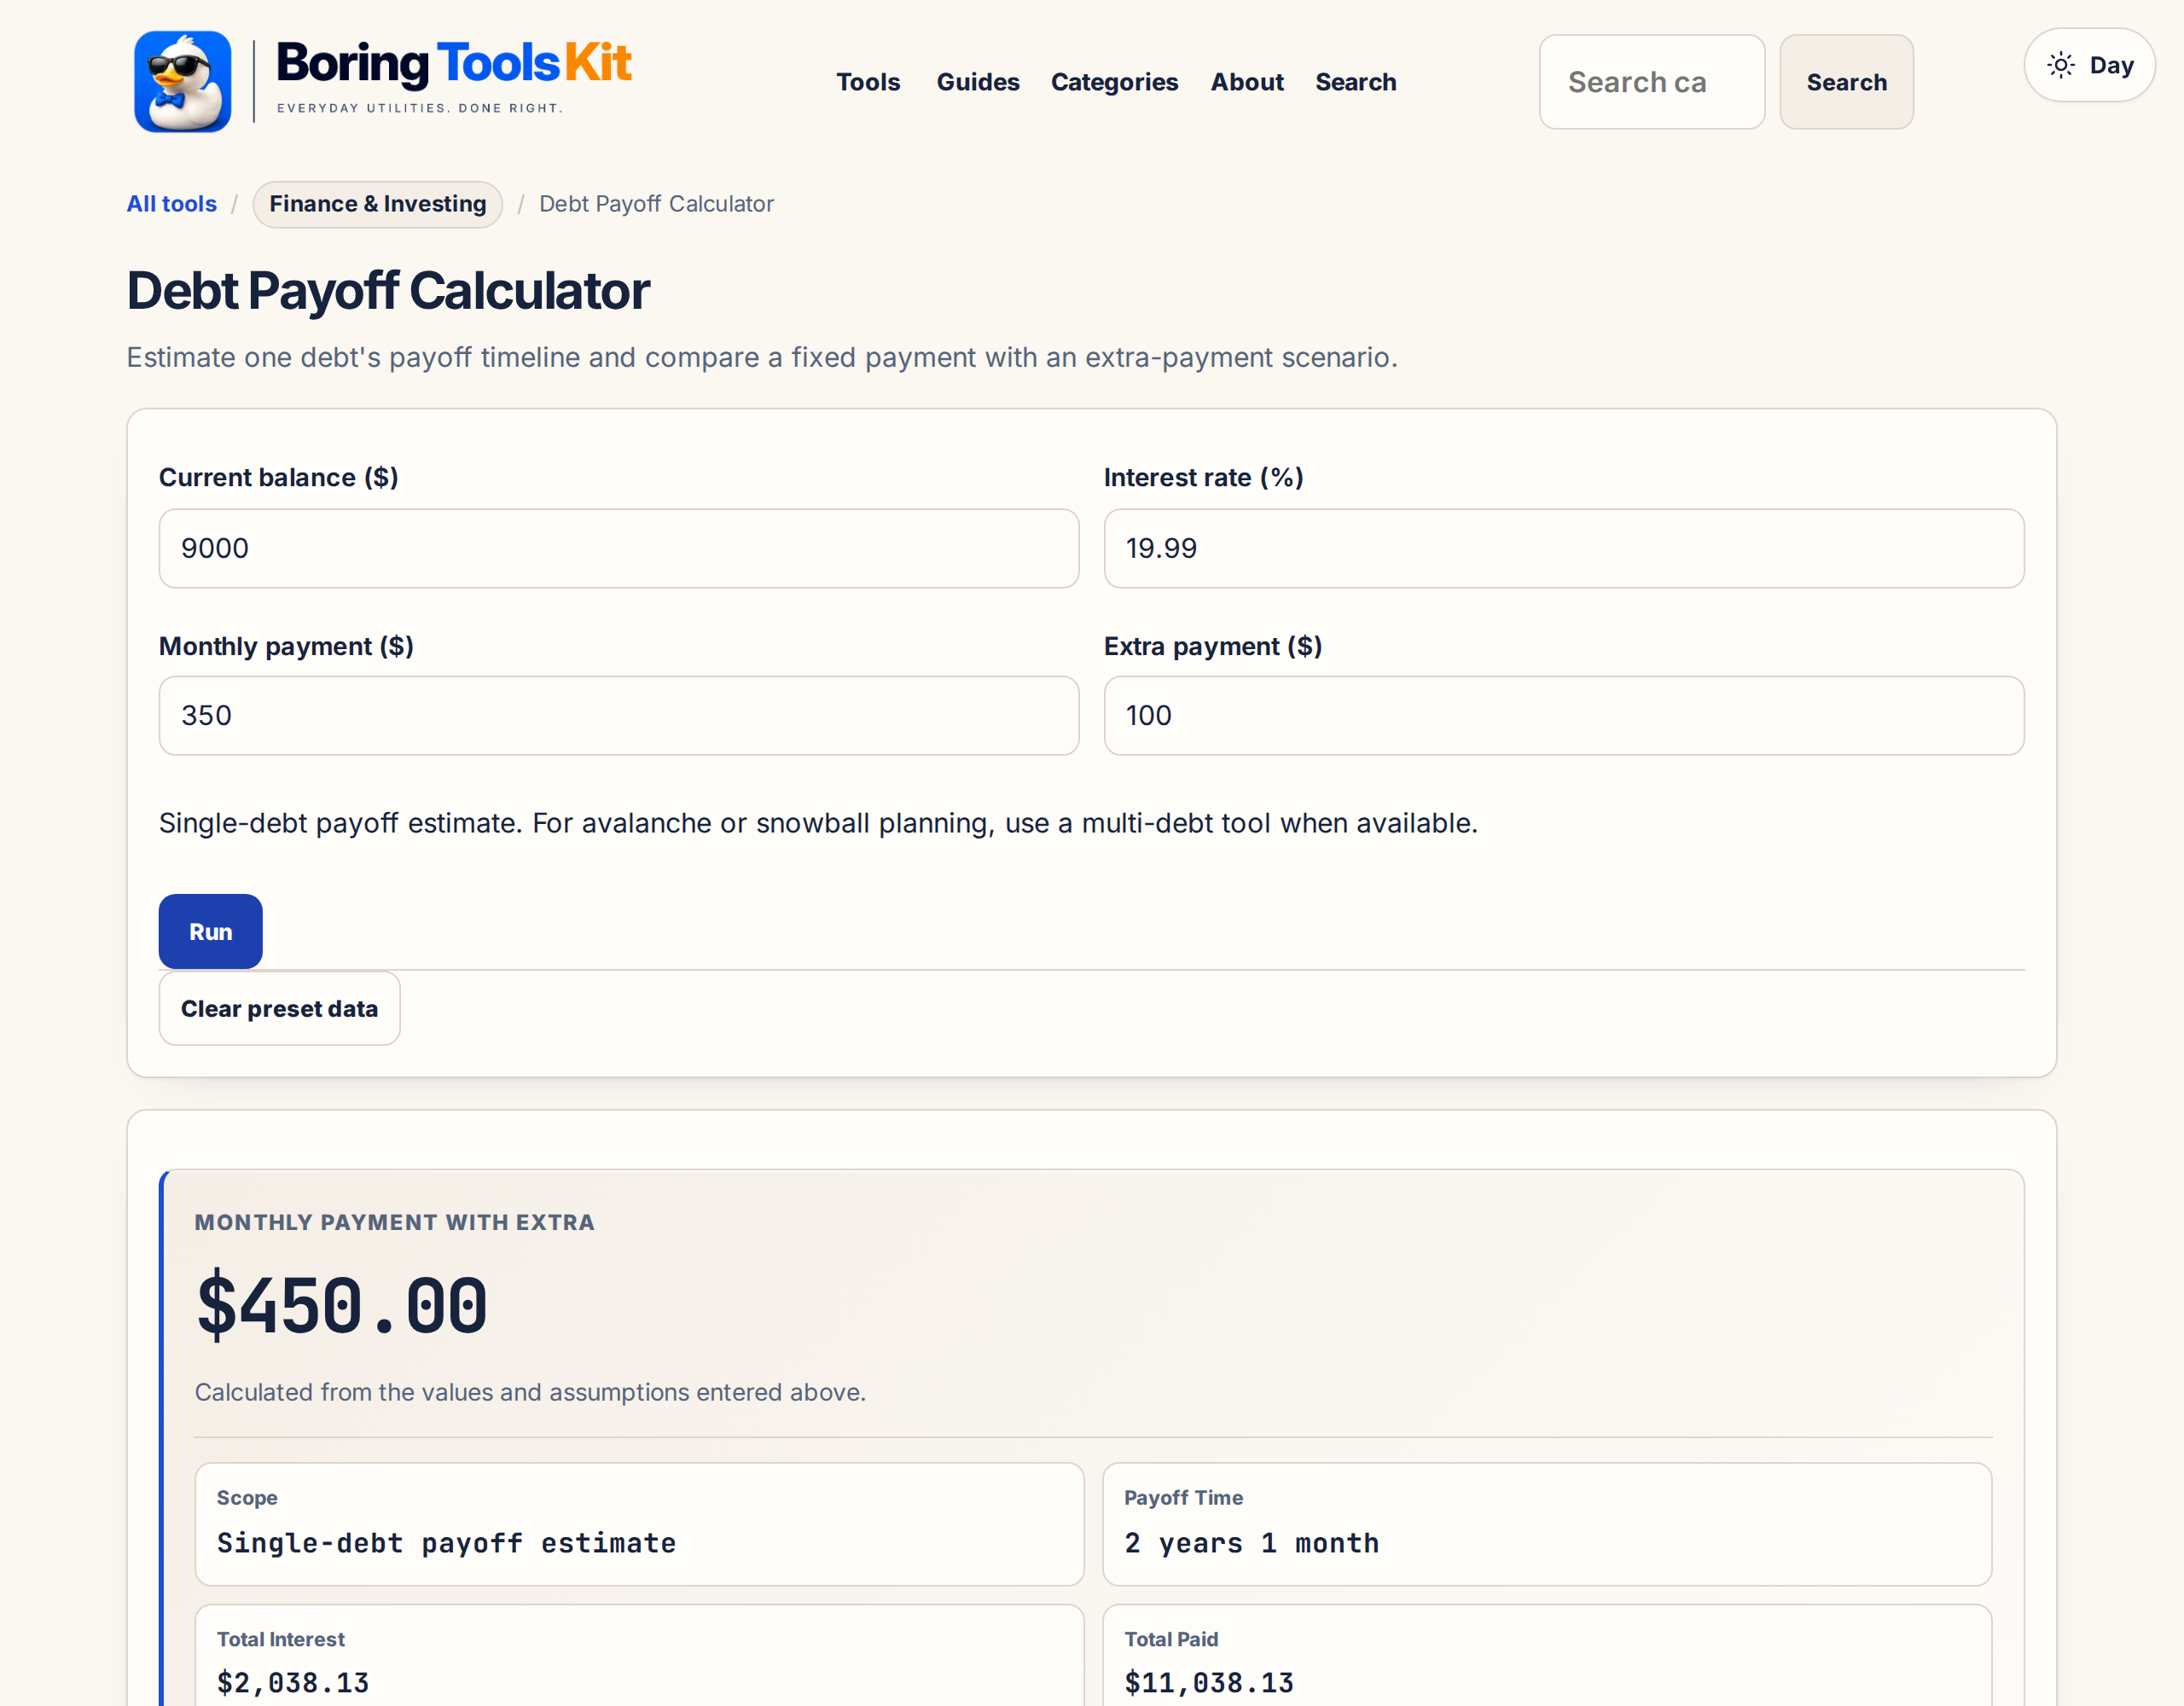Click the sun icon in Day toggle
The image size is (2184, 1706).
[x=2061, y=65]
